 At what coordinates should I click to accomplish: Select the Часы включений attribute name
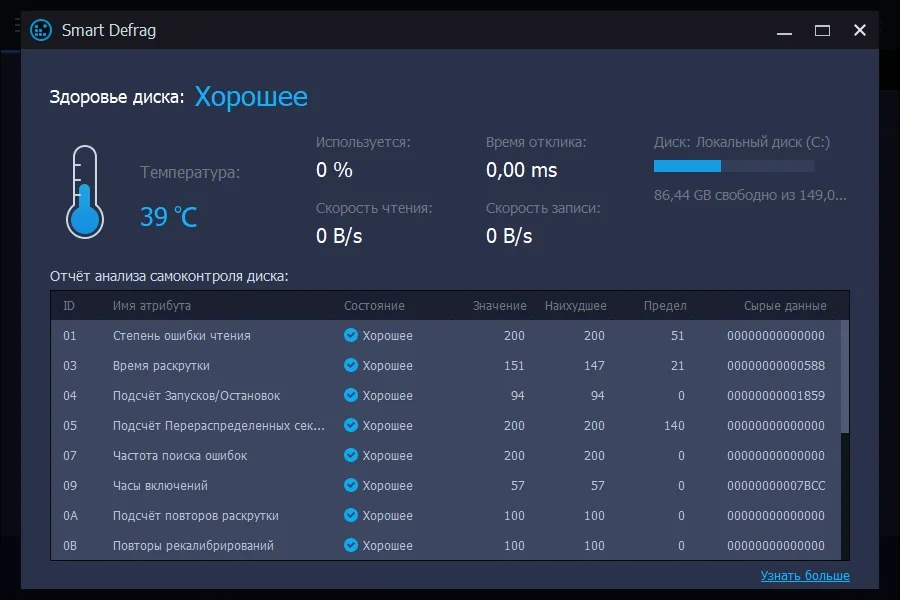click(160, 485)
